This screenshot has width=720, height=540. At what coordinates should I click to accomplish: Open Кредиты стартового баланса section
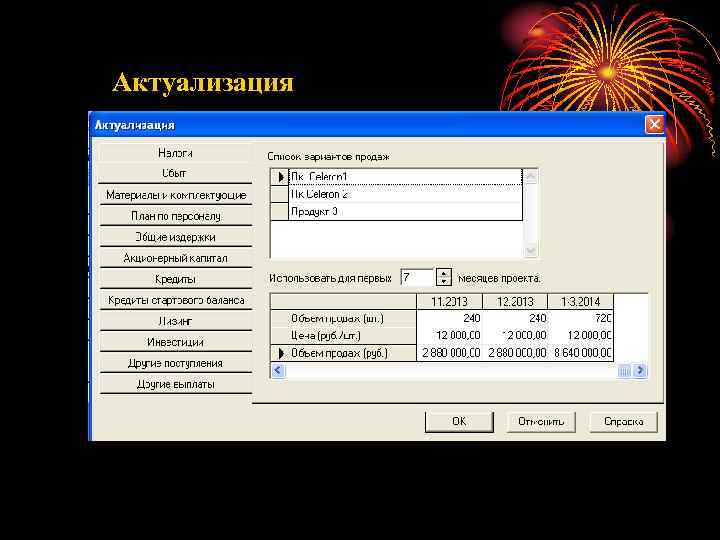[175, 300]
